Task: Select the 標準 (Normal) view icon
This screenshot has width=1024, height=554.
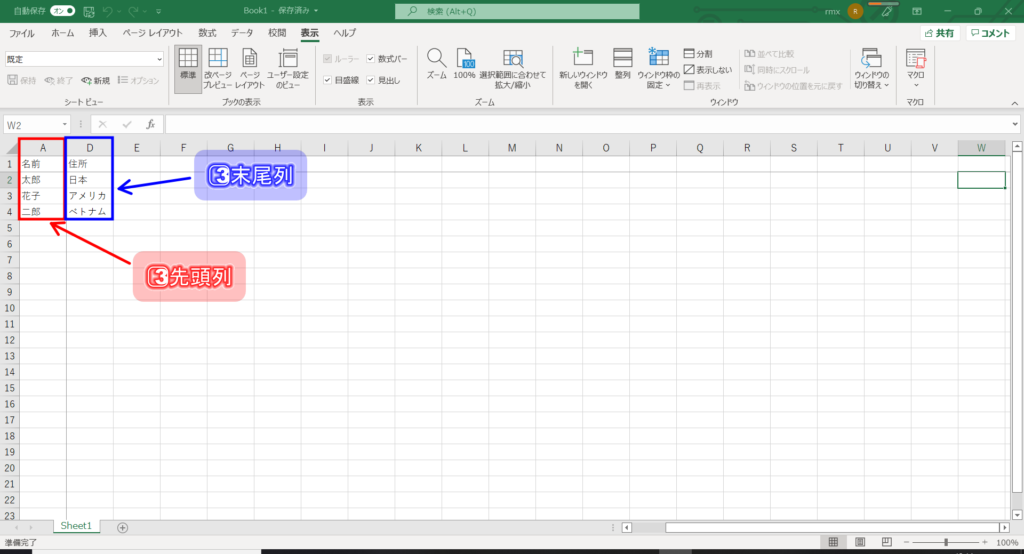Action: click(187, 68)
